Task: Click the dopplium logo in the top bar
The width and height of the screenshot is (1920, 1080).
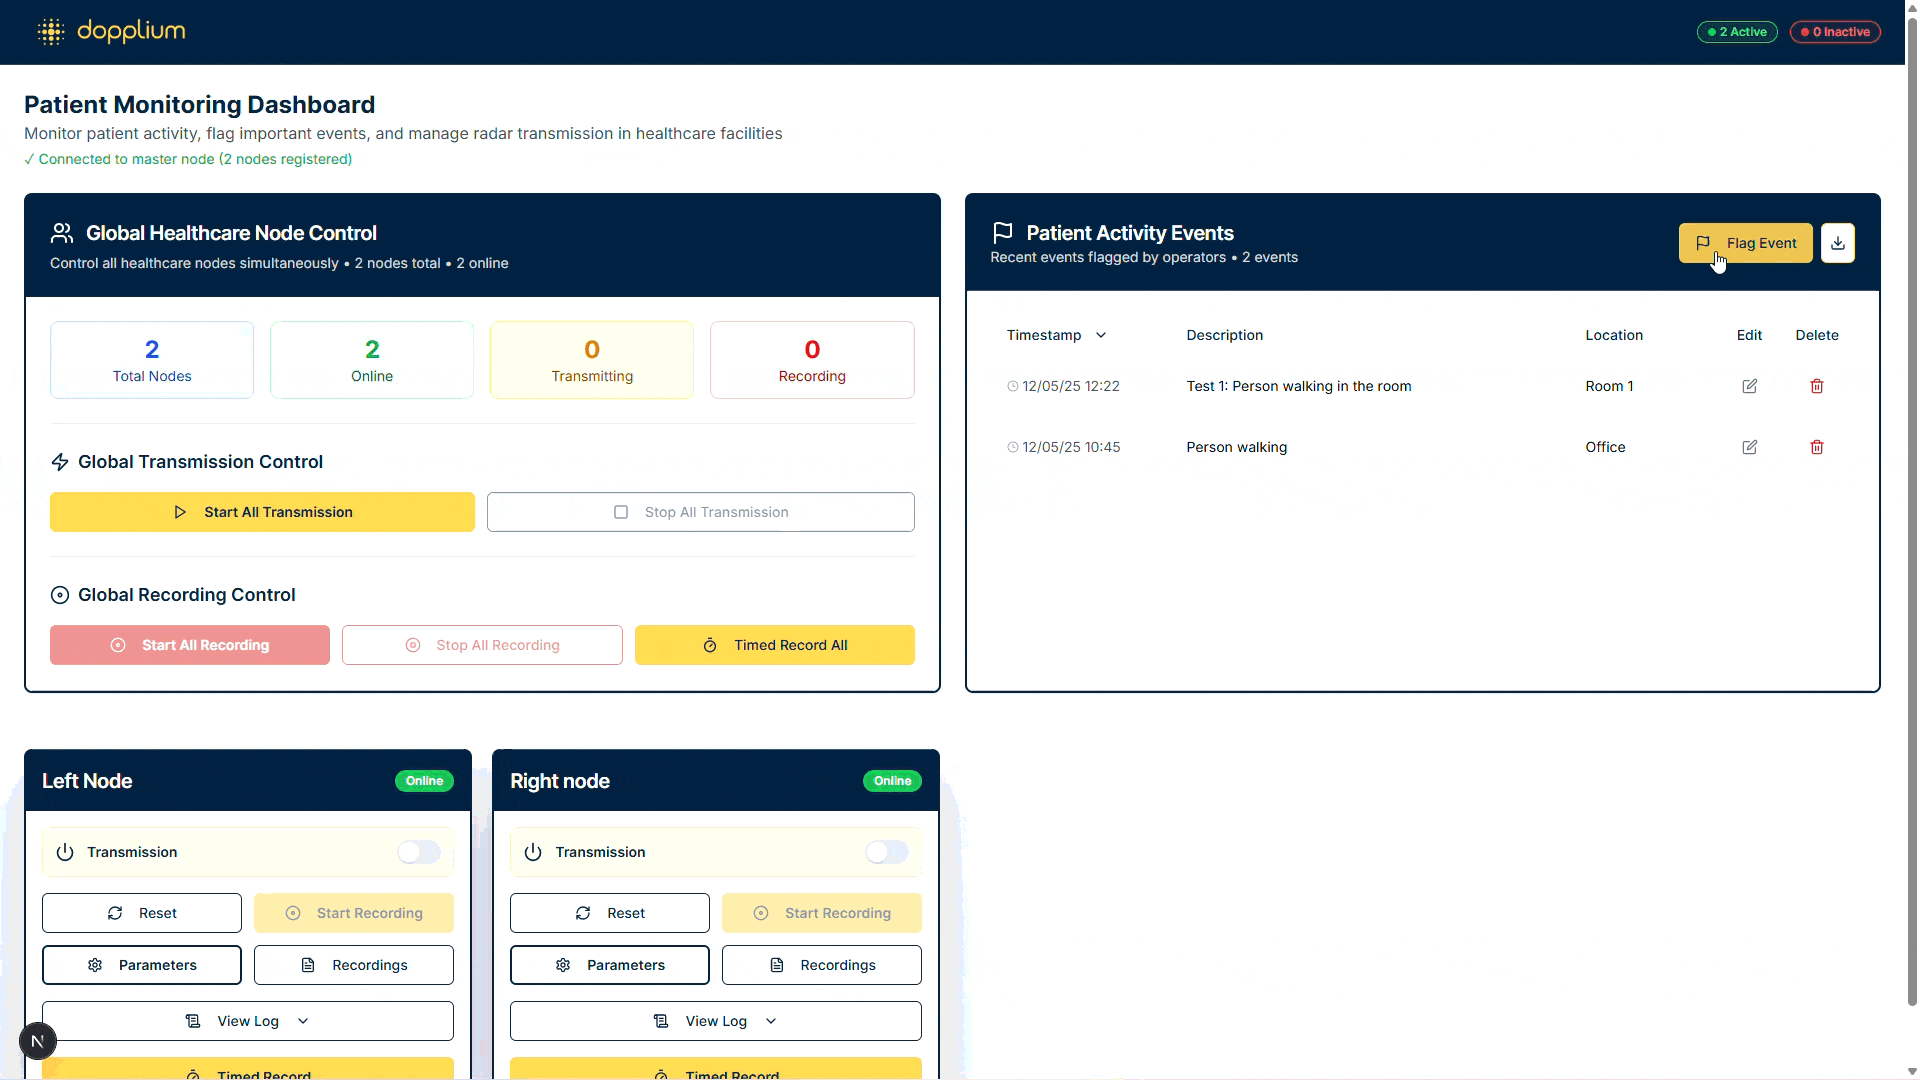Action: coord(111,31)
